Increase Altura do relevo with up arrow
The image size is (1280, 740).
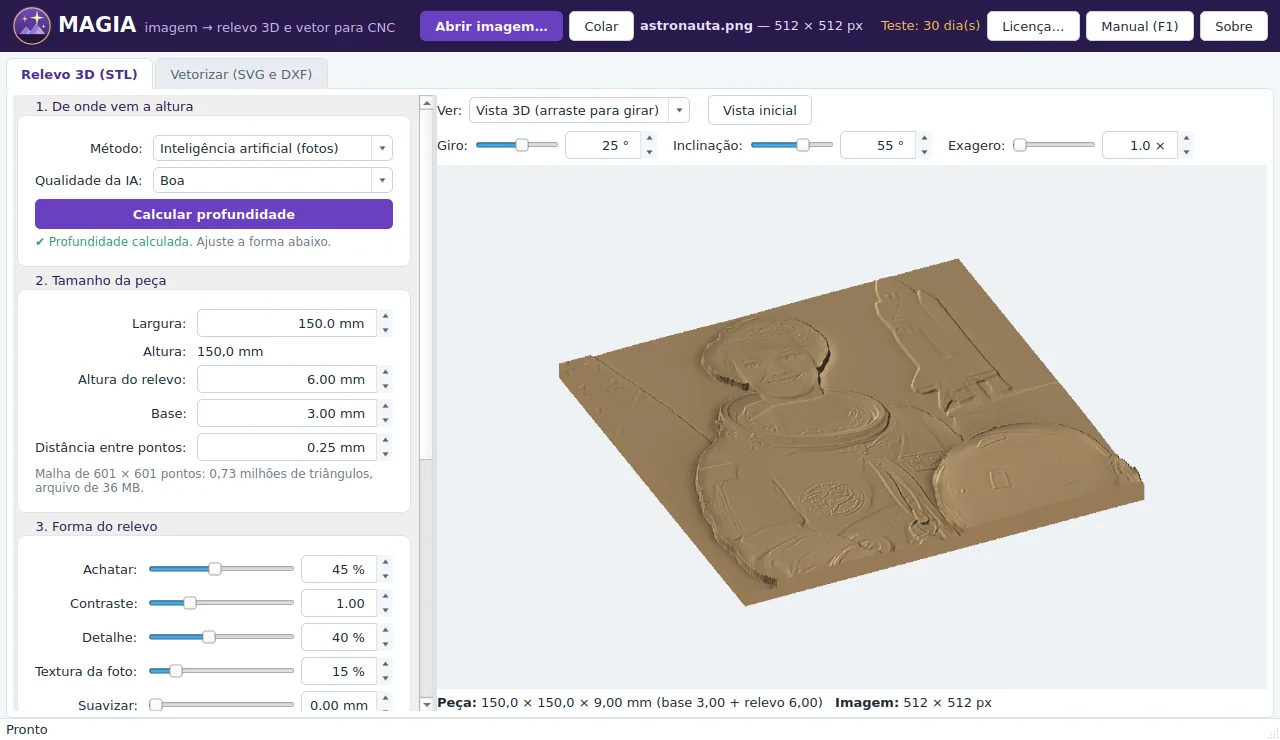tap(386, 373)
